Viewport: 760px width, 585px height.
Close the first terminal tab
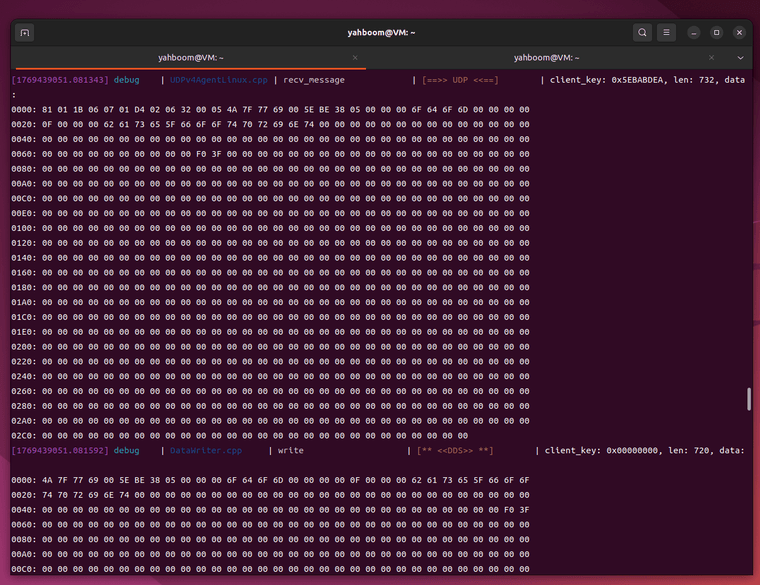355,58
